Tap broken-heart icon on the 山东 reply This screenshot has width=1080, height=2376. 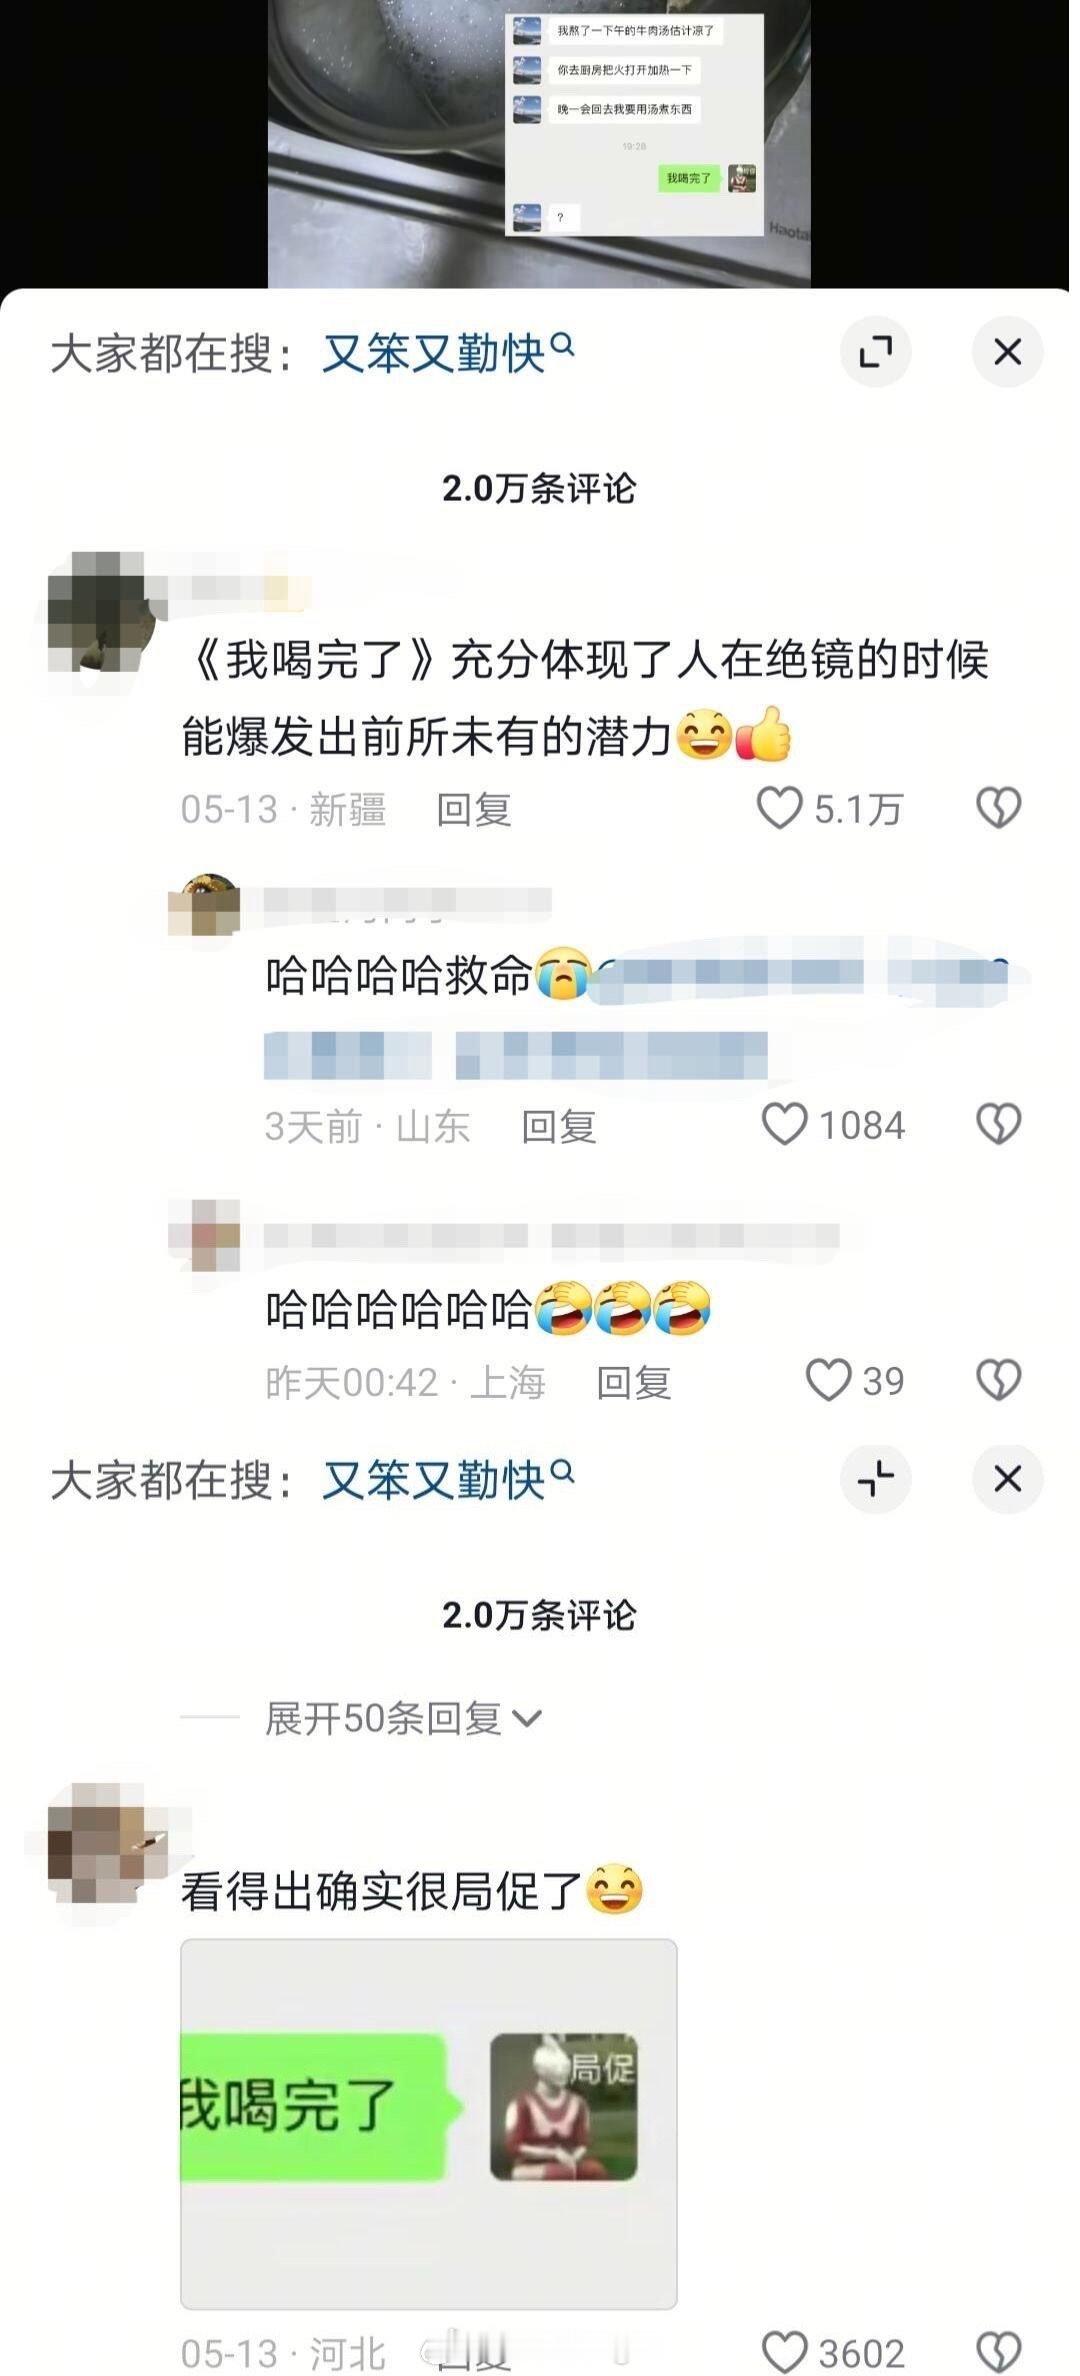click(x=998, y=1124)
